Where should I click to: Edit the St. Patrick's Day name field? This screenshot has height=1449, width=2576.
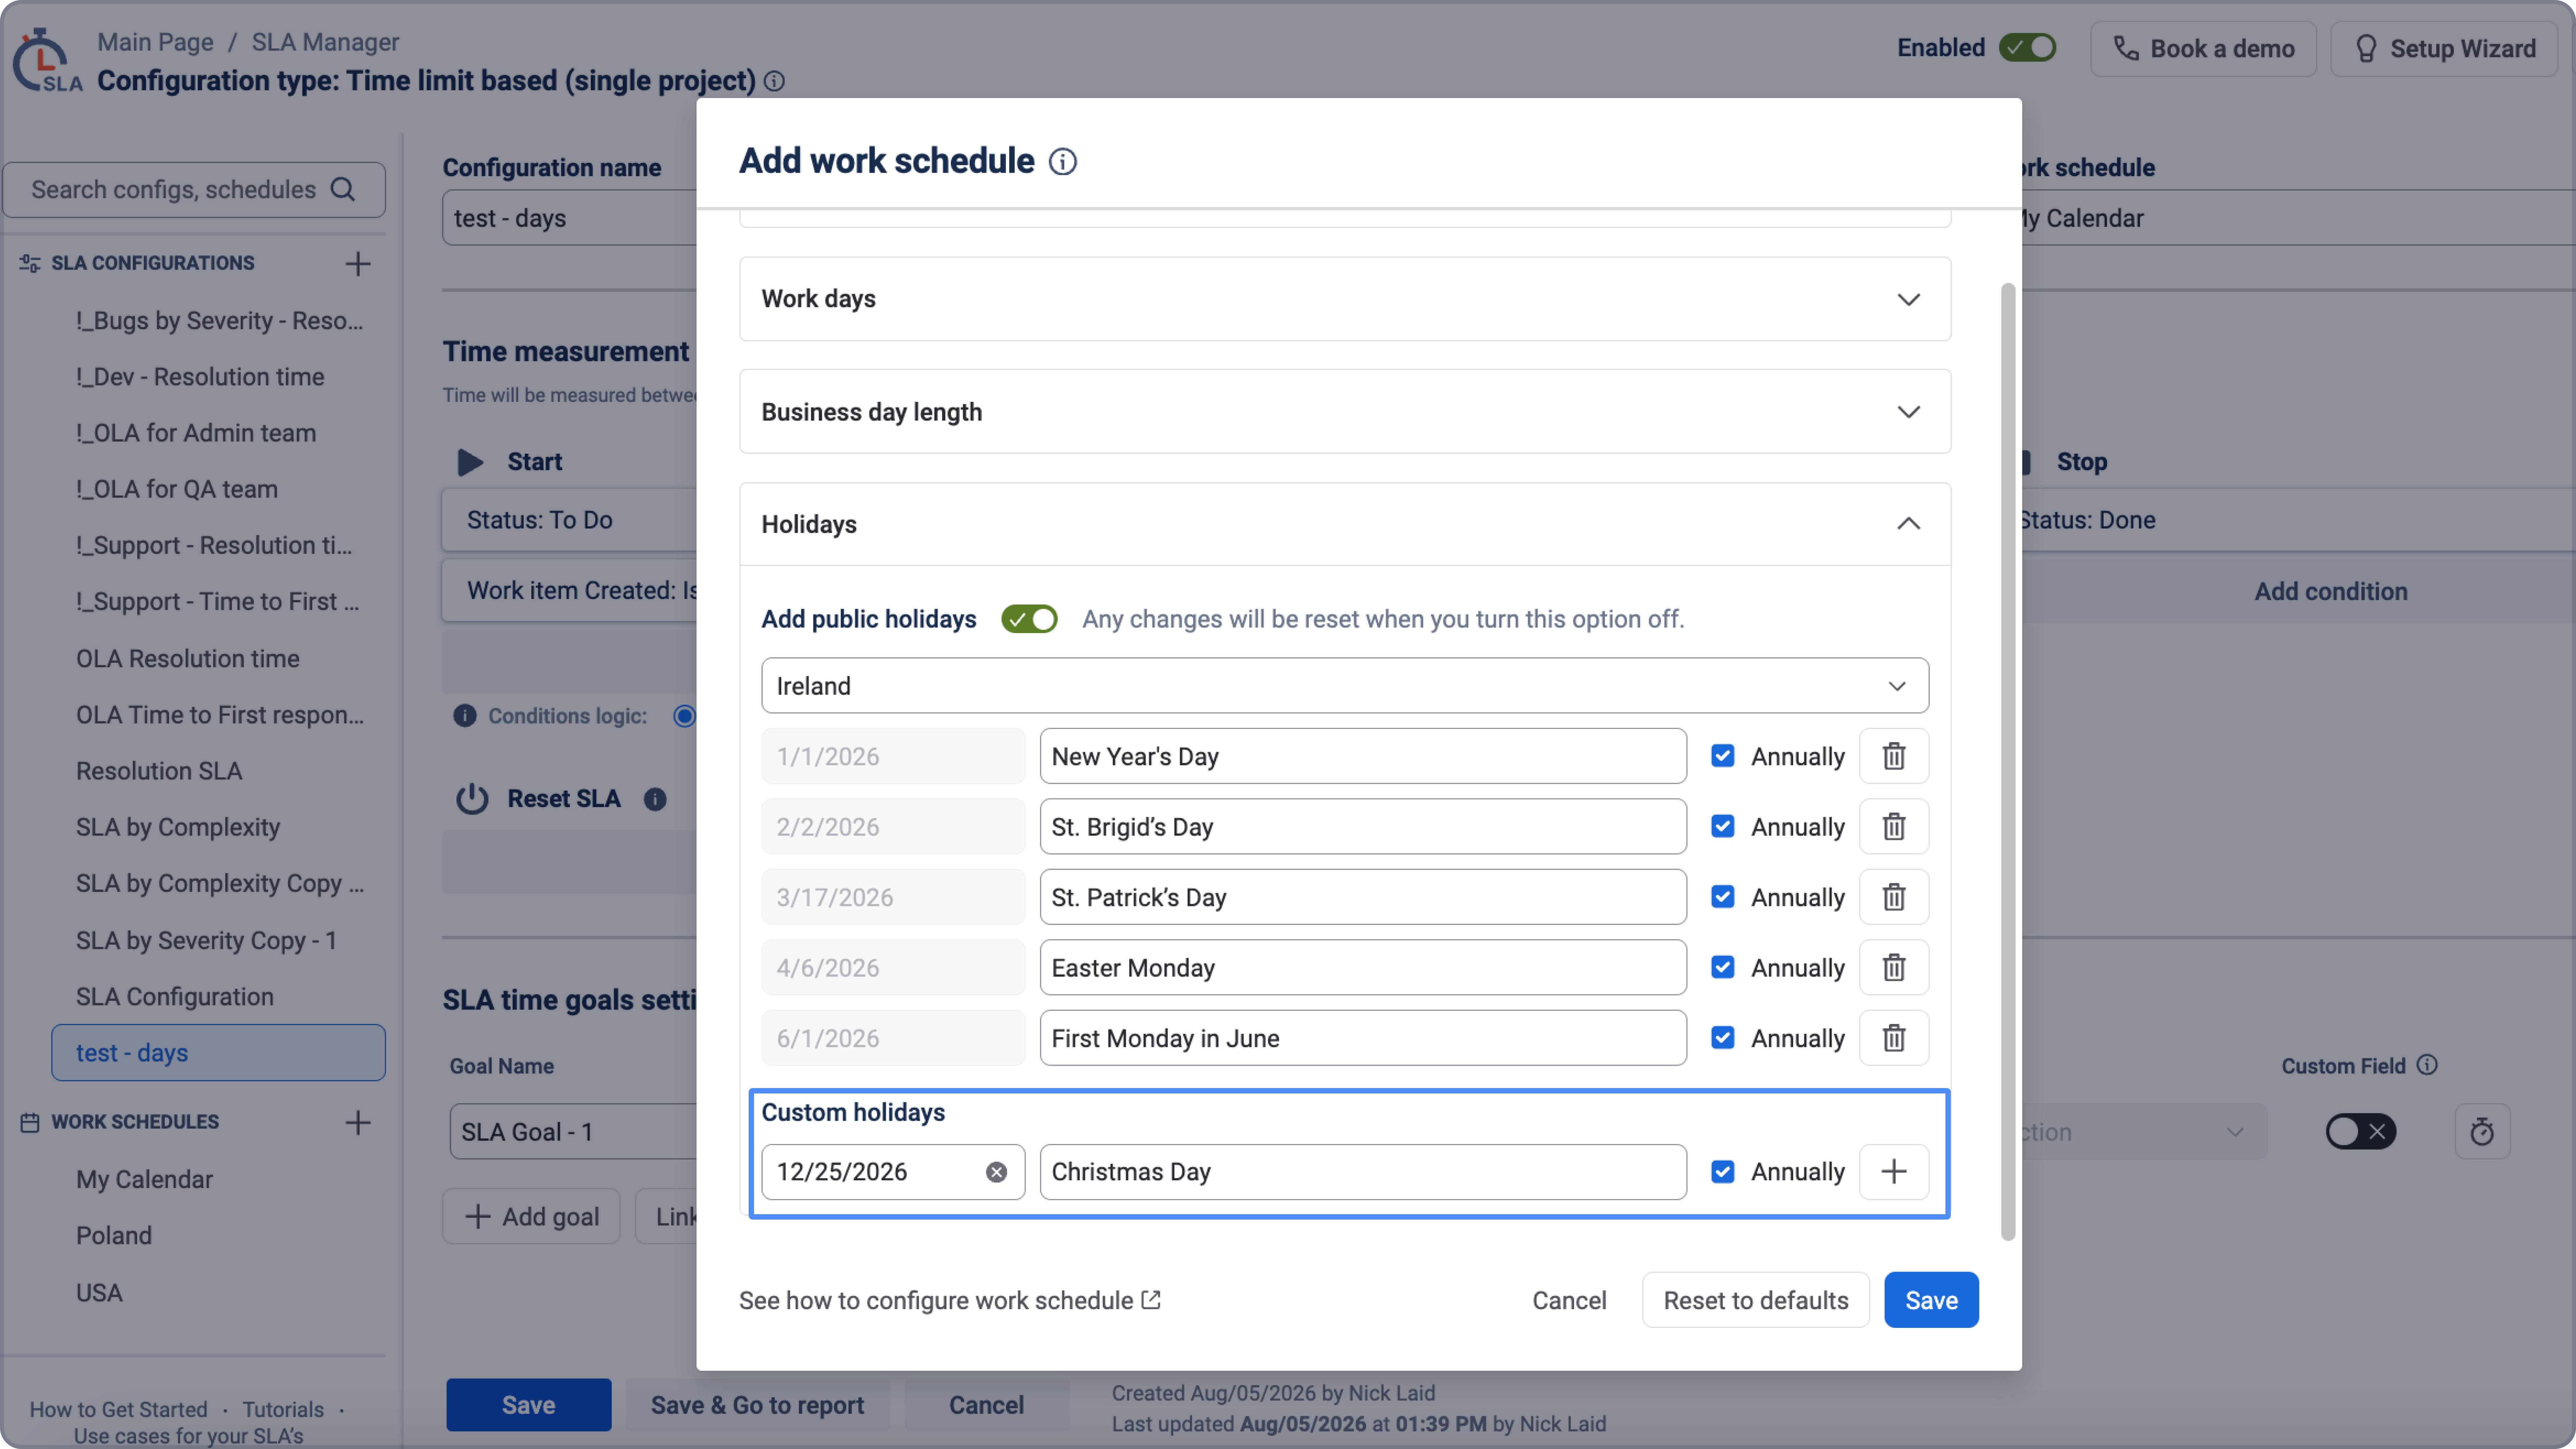coord(1363,897)
